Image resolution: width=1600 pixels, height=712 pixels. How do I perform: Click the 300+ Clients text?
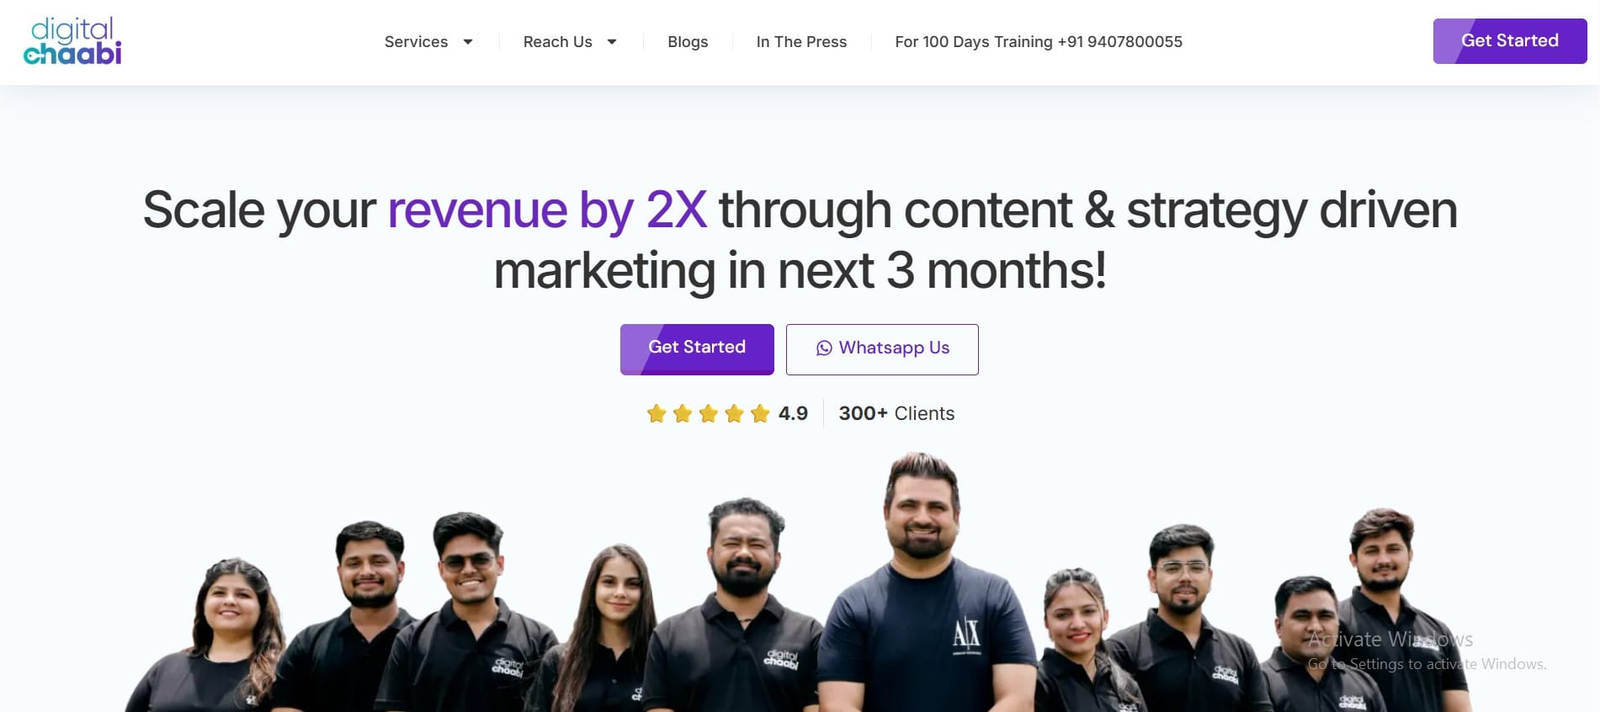click(x=896, y=413)
